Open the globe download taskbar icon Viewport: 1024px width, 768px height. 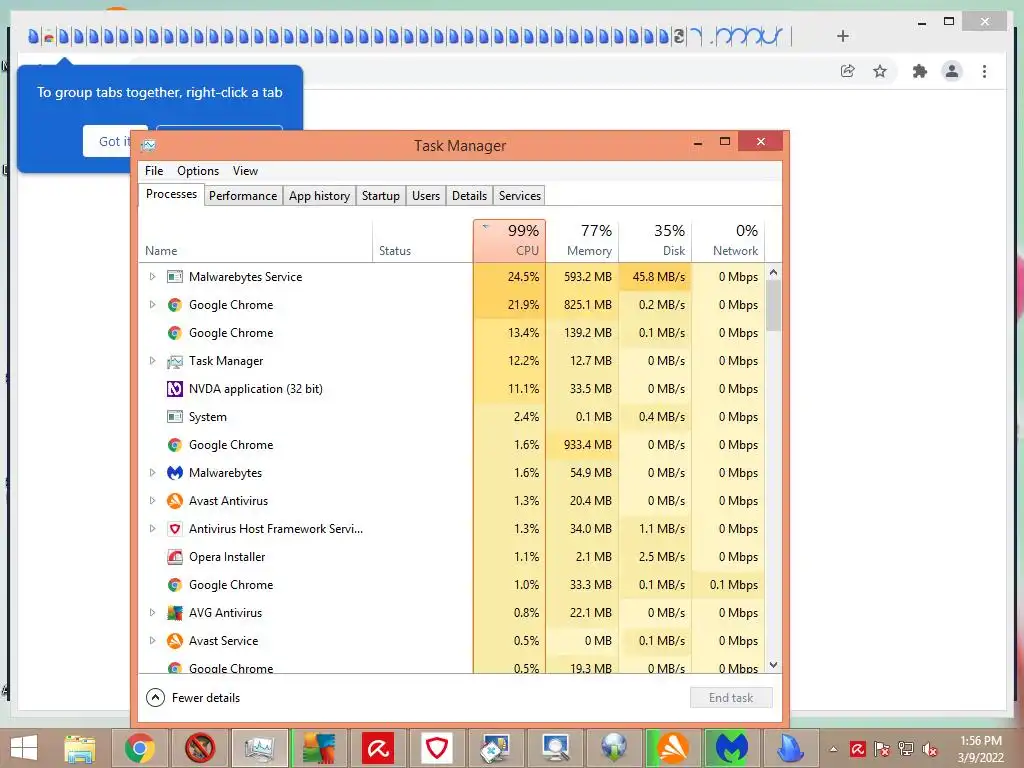[614, 748]
